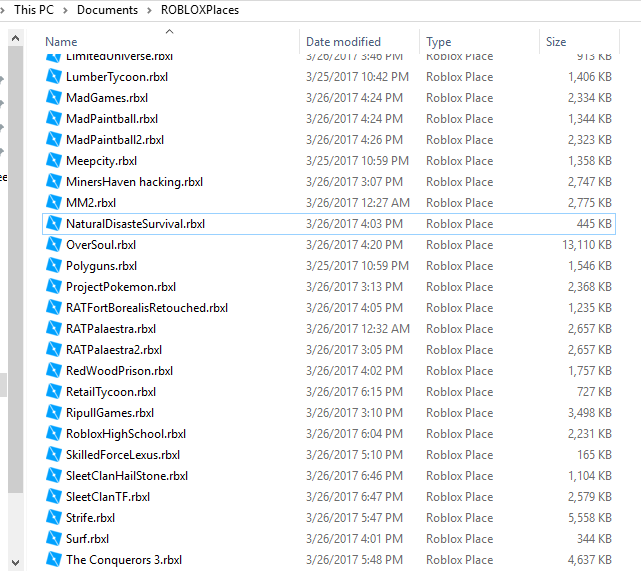641x575 pixels.
Task: Sort by Date modified column header
Action: click(343, 42)
